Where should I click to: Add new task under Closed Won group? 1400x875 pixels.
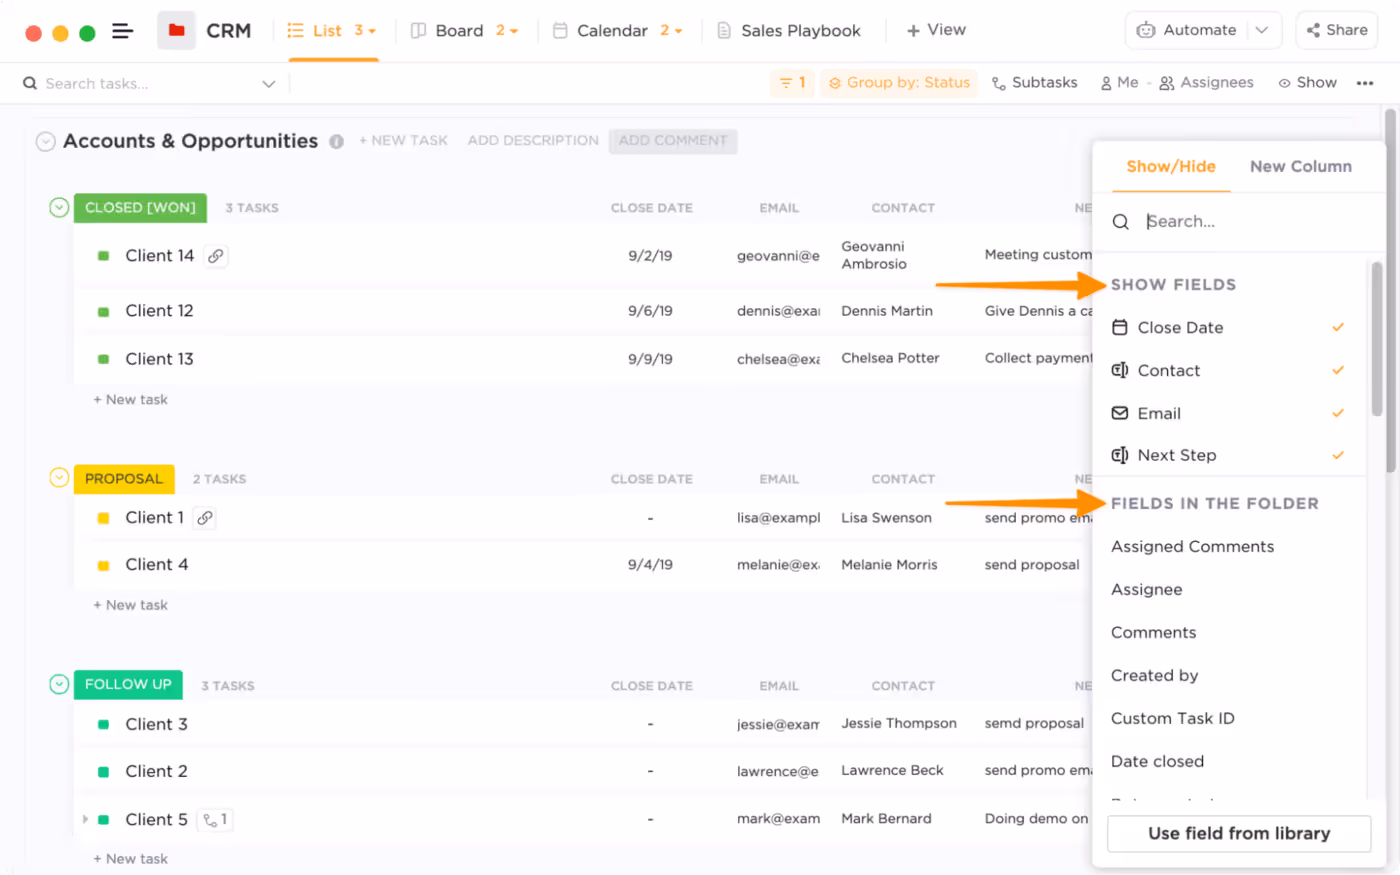point(130,400)
